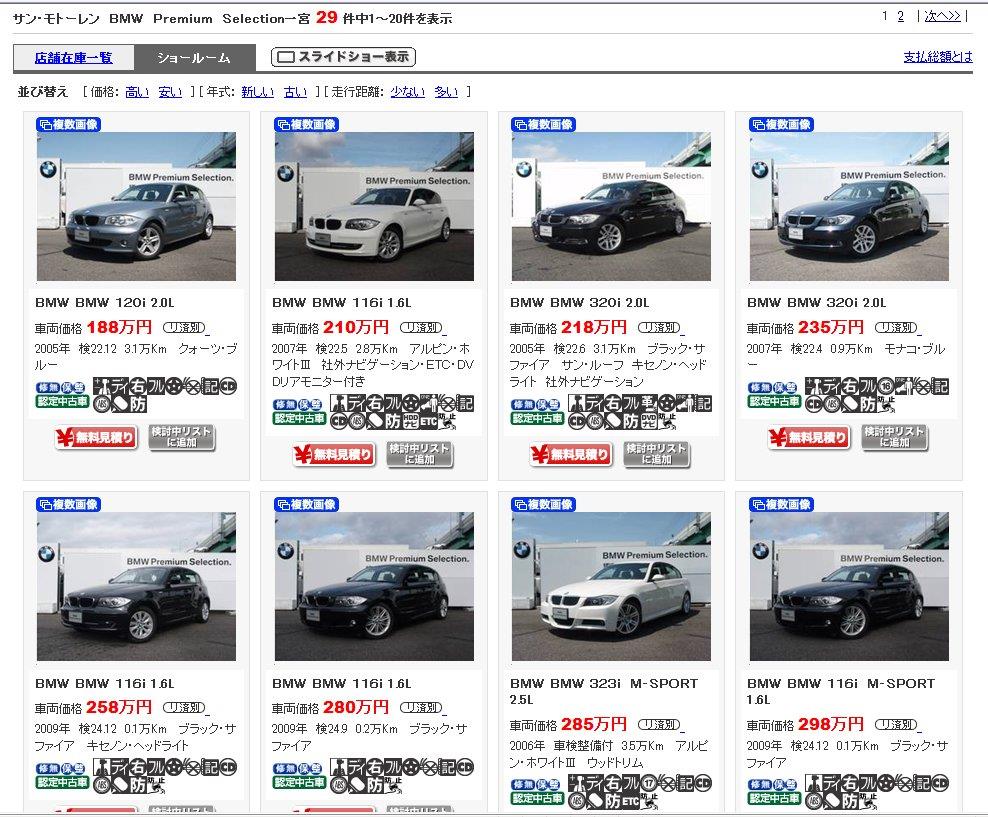Image resolution: width=988 pixels, height=817 pixels.
Task: Click the 複数画像 badge on the 323i M-SPORT card
Action: [x=544, y=505]
